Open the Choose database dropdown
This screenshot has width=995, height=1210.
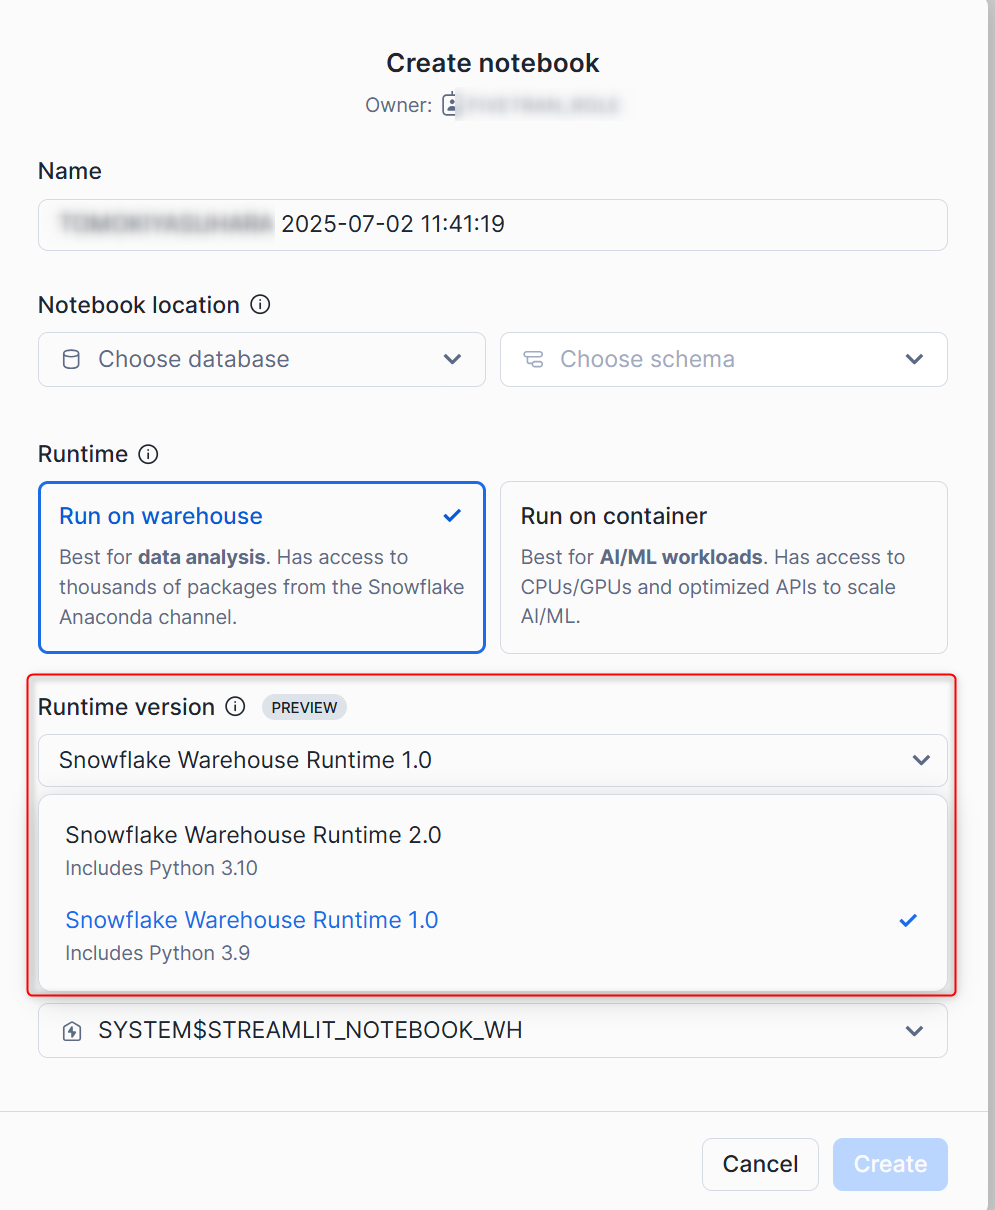point(262,359)
